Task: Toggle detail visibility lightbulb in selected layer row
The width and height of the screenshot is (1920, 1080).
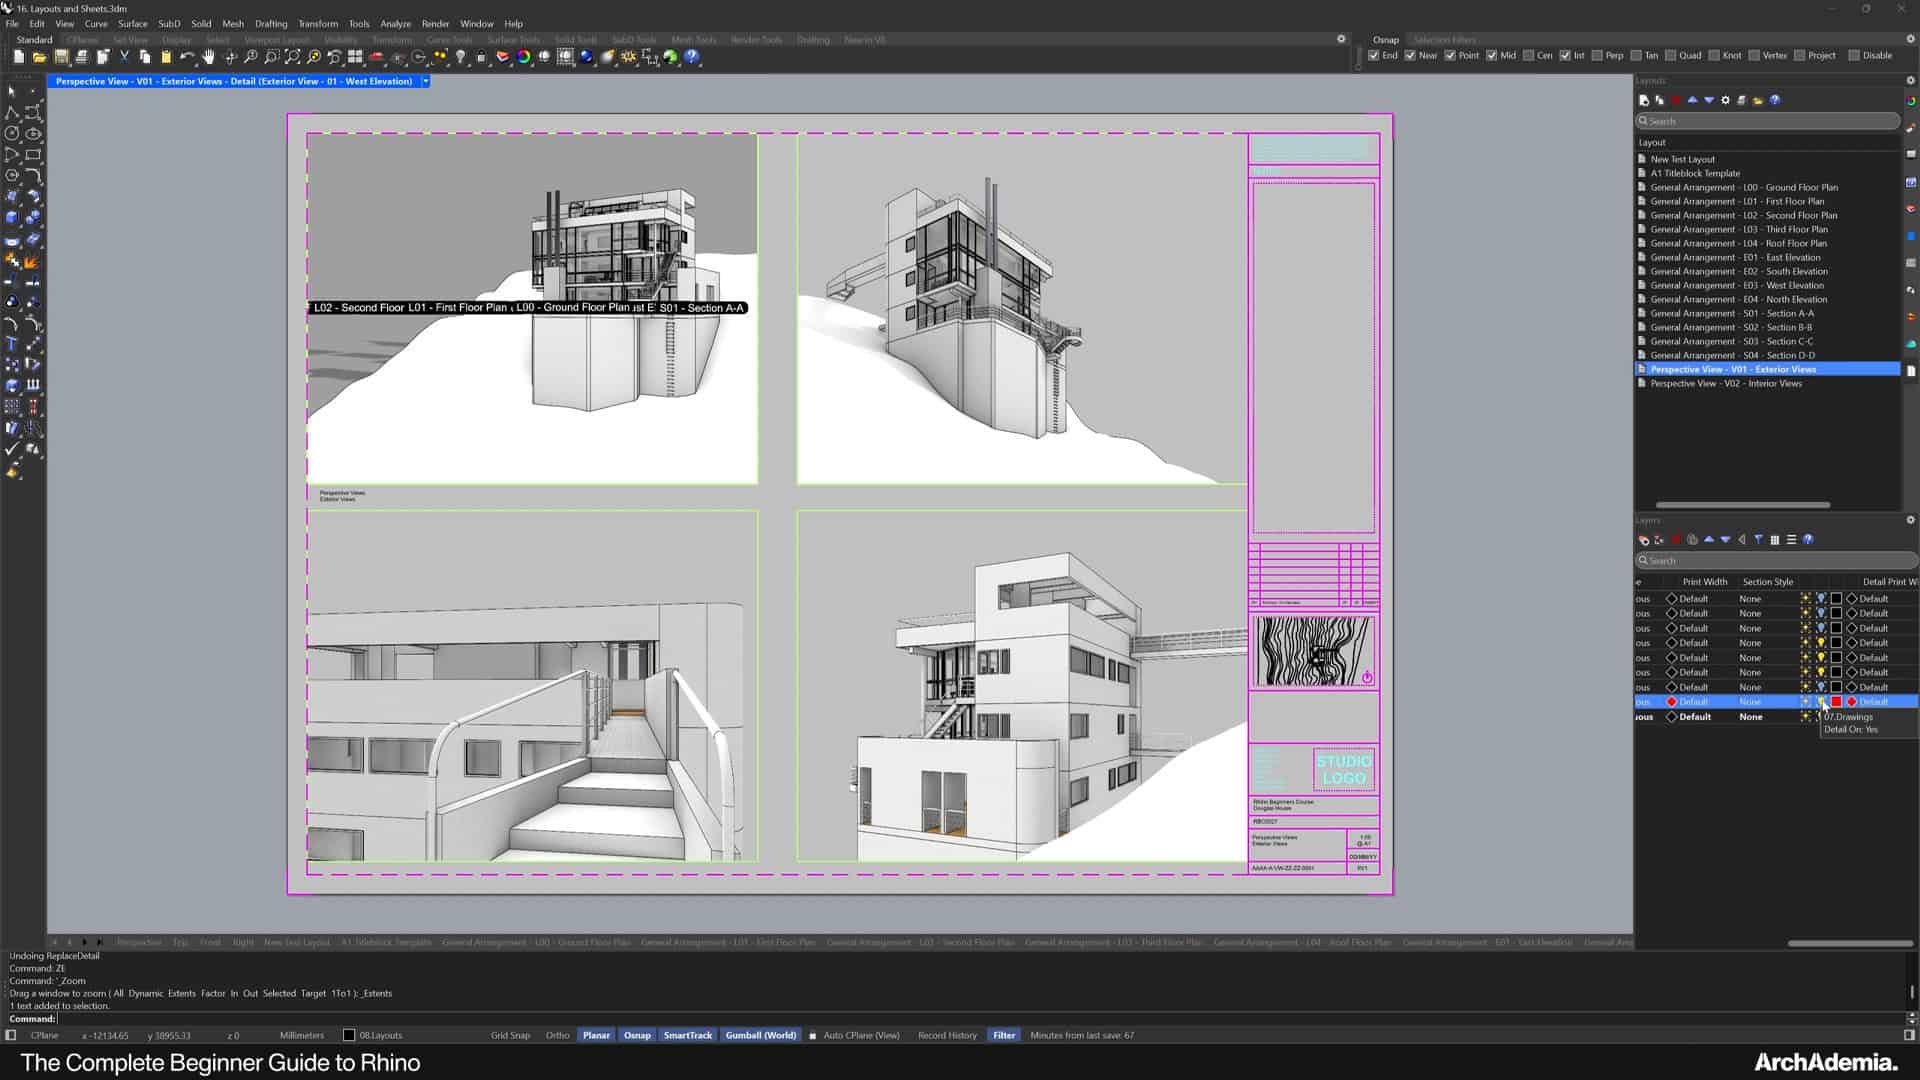Action: pyautogui.click(x=1821, y=701)
